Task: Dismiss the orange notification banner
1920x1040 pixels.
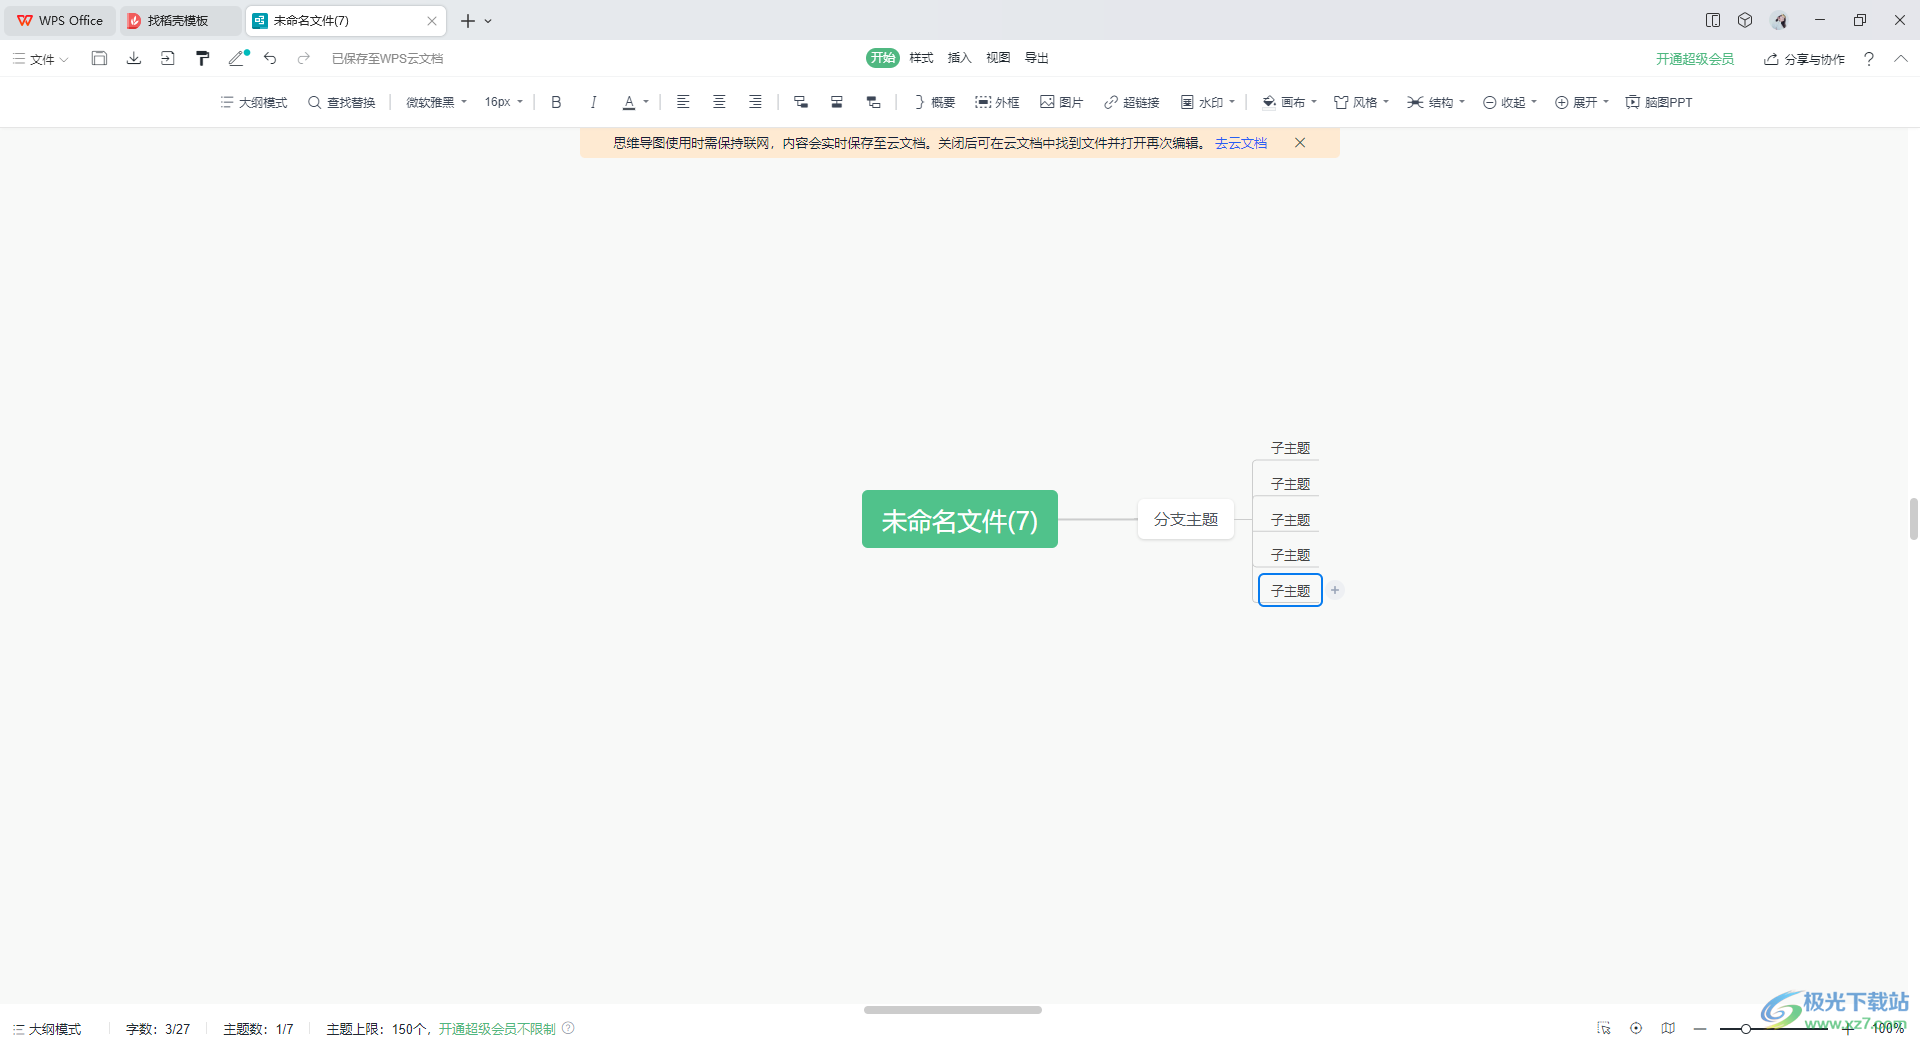Action: 1300,143
